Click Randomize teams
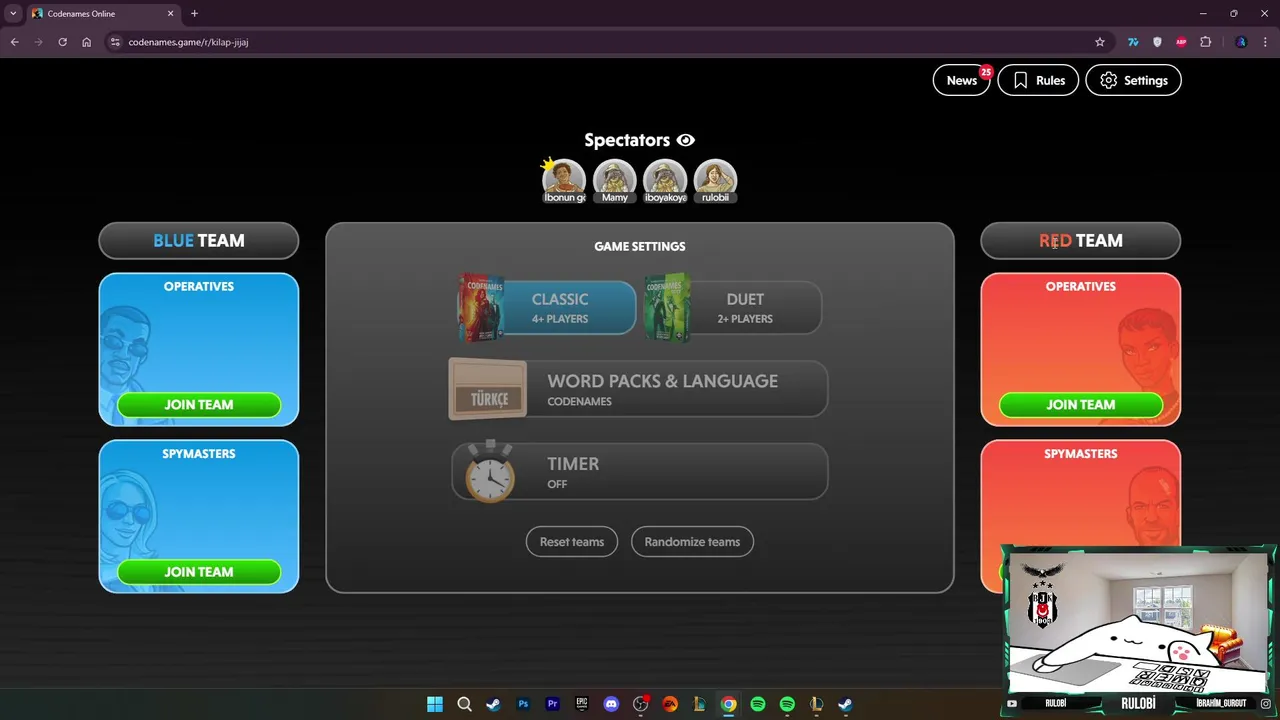The image size is (1280, 720). tap(692, 542)
